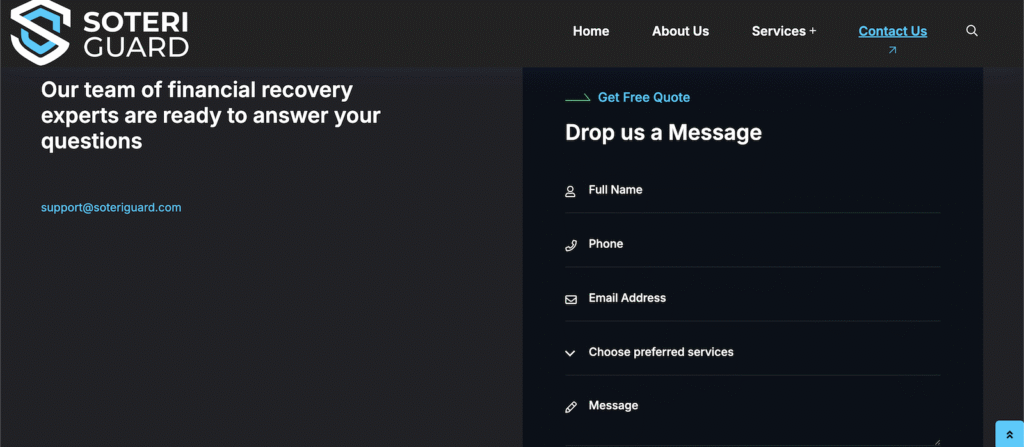Go to the Home menu item

(590, 31)
